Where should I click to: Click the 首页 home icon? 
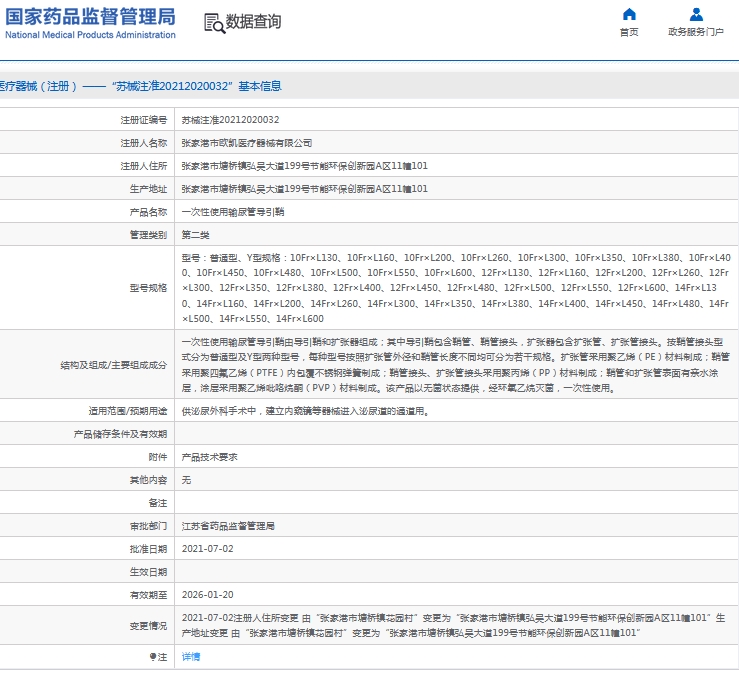[x=629, y=14]
